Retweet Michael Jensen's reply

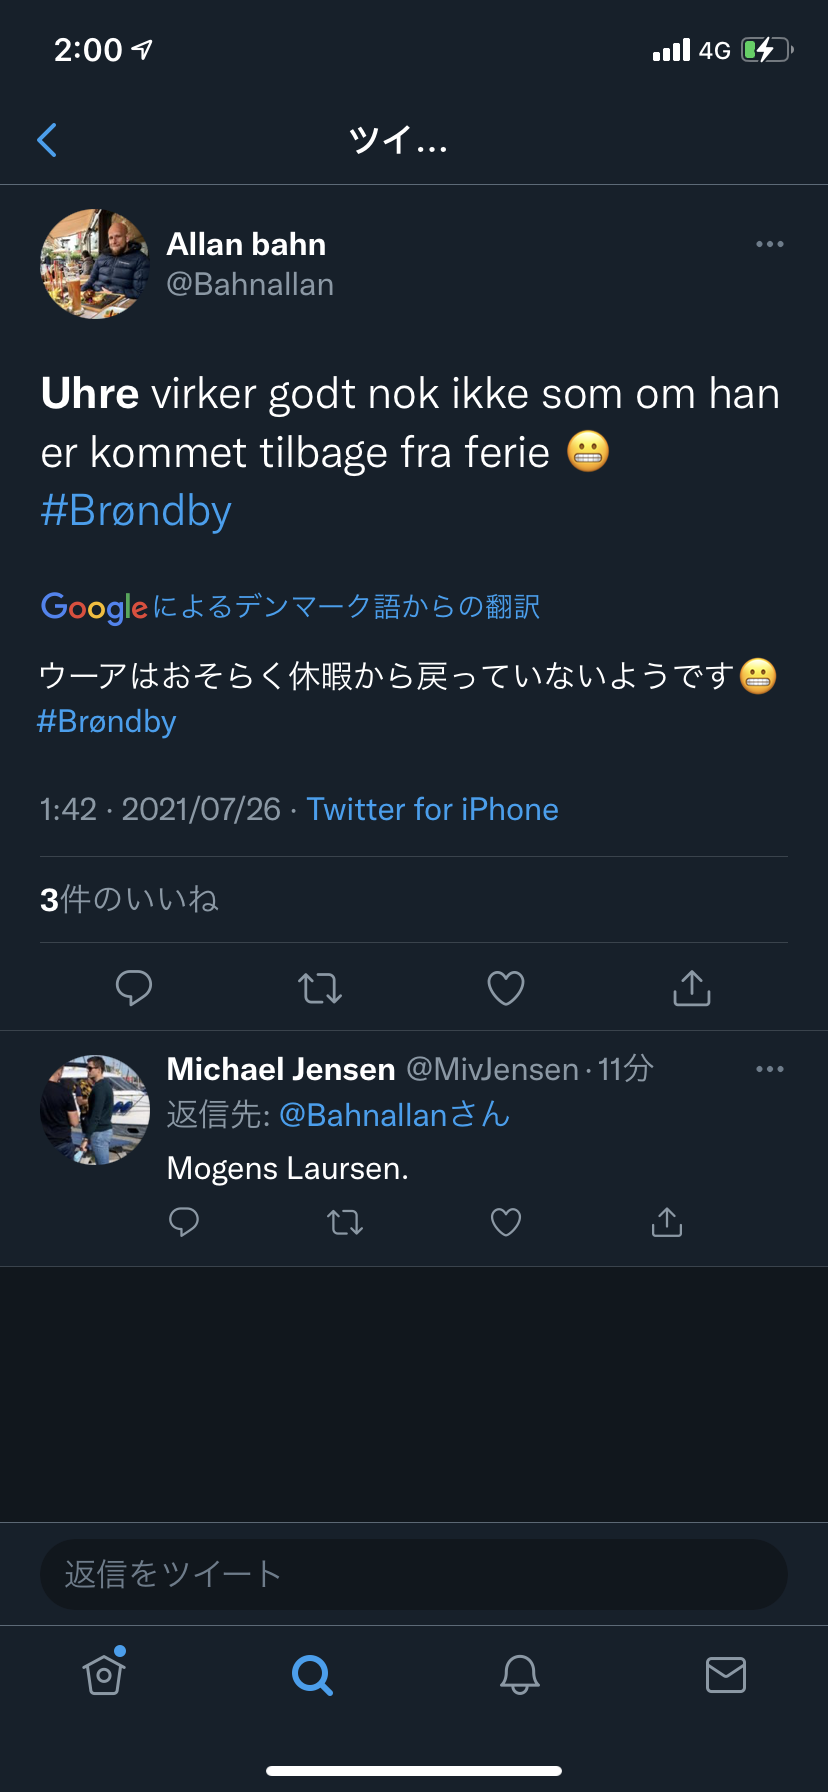pos(345,1222)
